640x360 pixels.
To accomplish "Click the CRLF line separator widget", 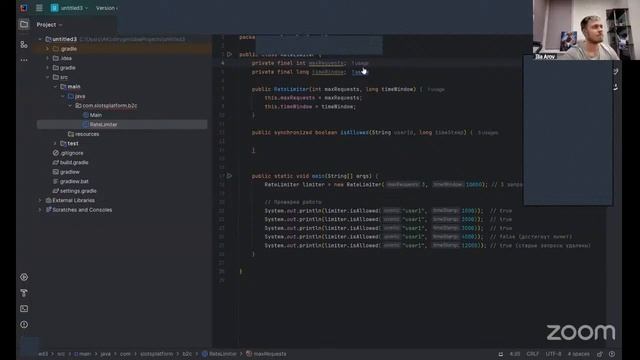I will click(x=533, y=354).
